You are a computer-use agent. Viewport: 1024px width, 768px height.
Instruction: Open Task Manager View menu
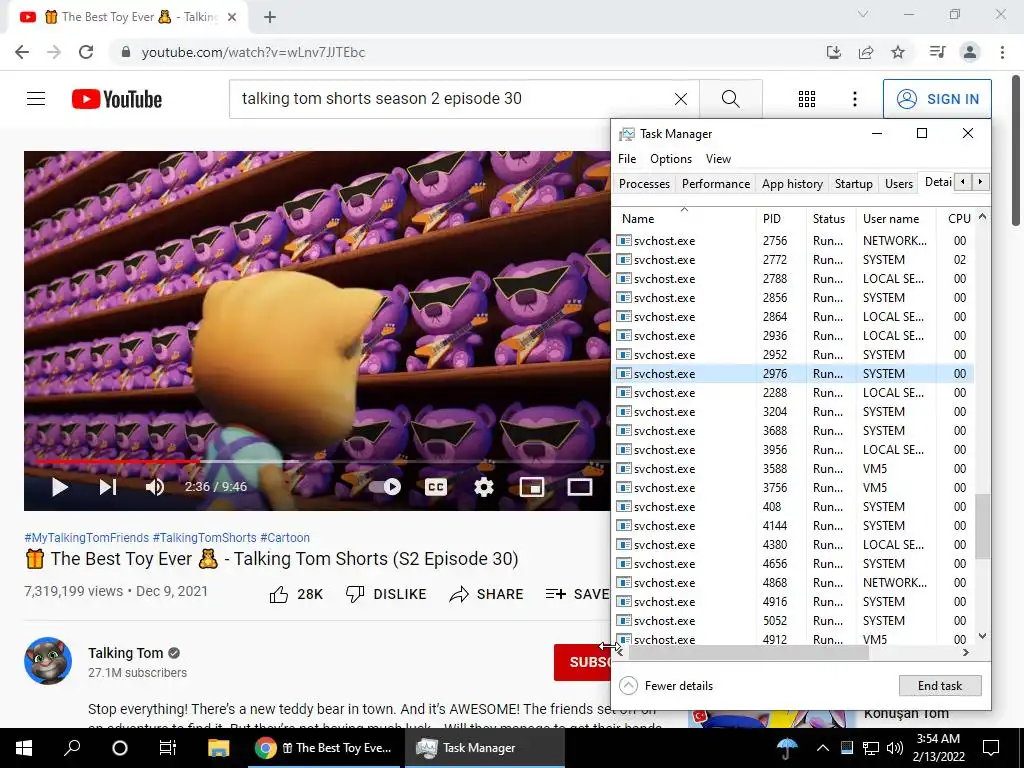718,159
